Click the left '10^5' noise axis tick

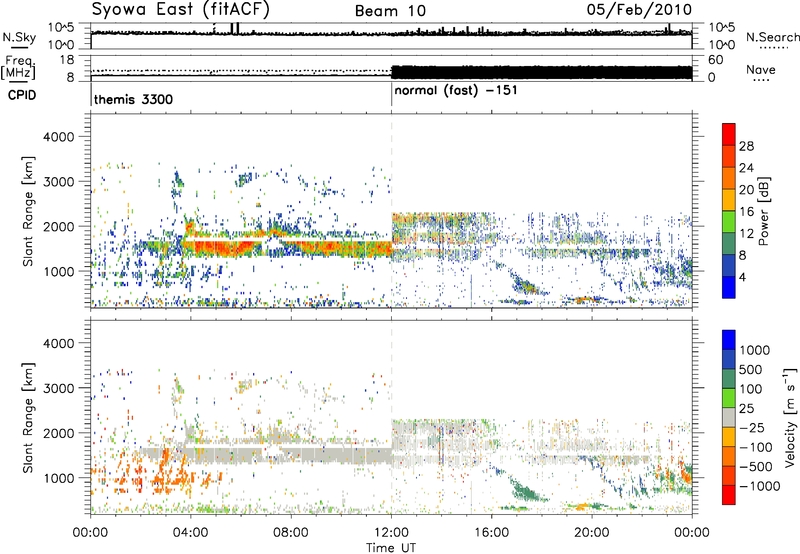point(61,28)
